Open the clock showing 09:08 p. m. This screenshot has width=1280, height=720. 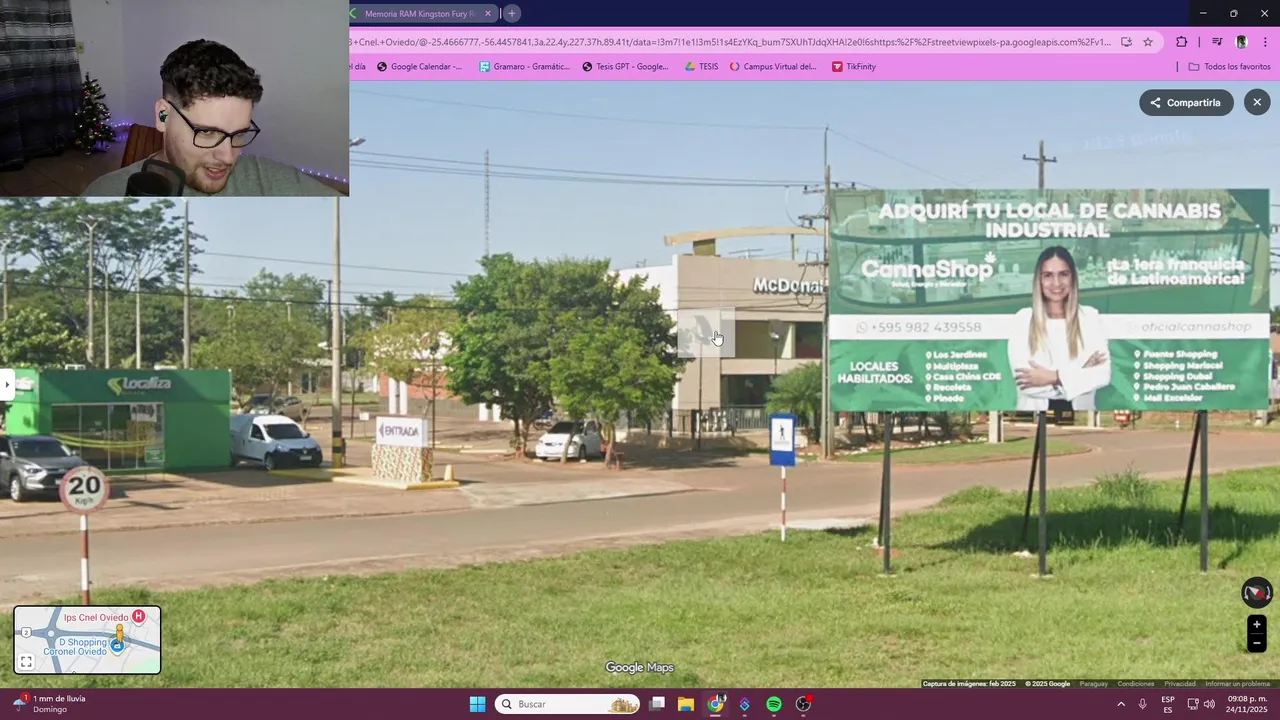click(1247, 704)
